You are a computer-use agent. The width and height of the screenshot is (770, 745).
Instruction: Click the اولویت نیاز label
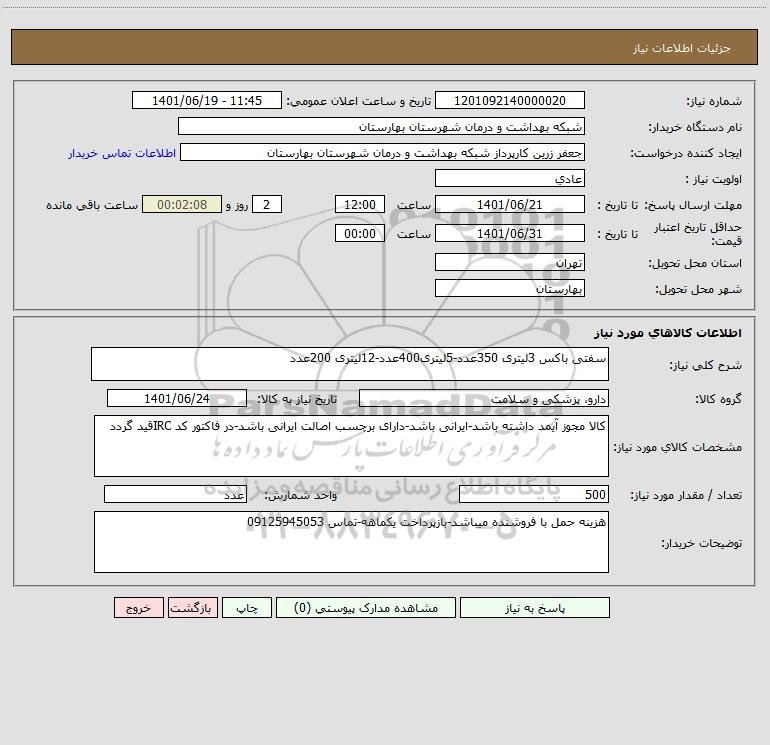pos(714,179)
